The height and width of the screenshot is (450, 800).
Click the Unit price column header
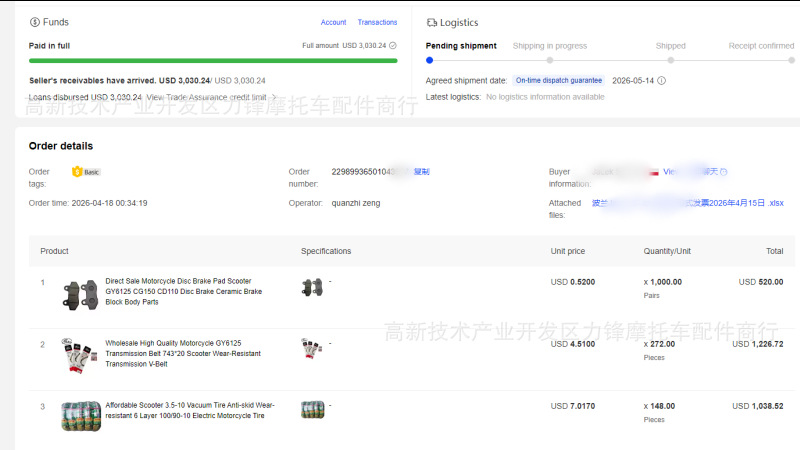[568, 251]
